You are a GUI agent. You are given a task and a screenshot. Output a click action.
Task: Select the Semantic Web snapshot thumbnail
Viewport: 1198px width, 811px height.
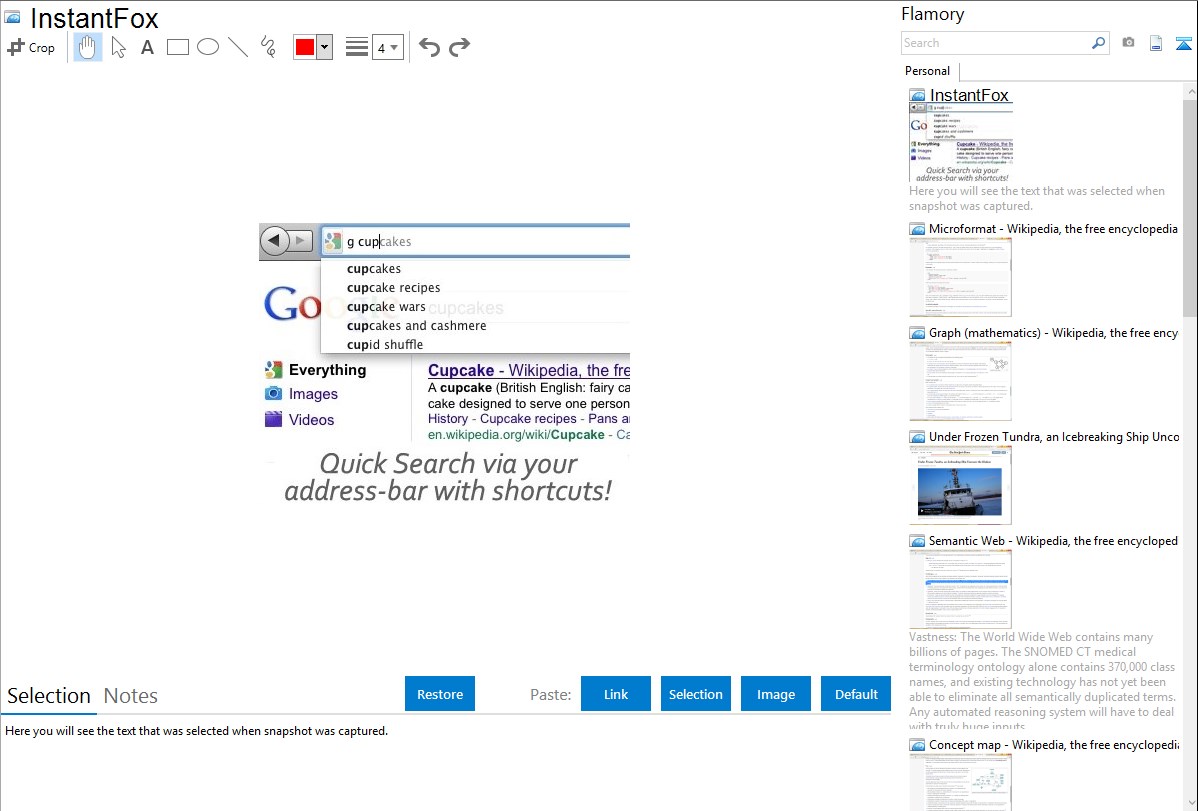(x=960, y=589)
